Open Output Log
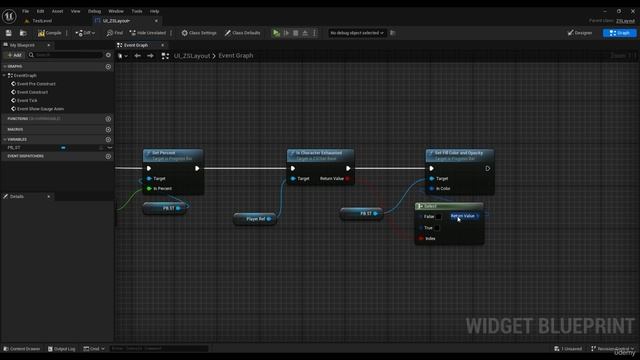Viewport: 640px width, 360px height. 62,349
